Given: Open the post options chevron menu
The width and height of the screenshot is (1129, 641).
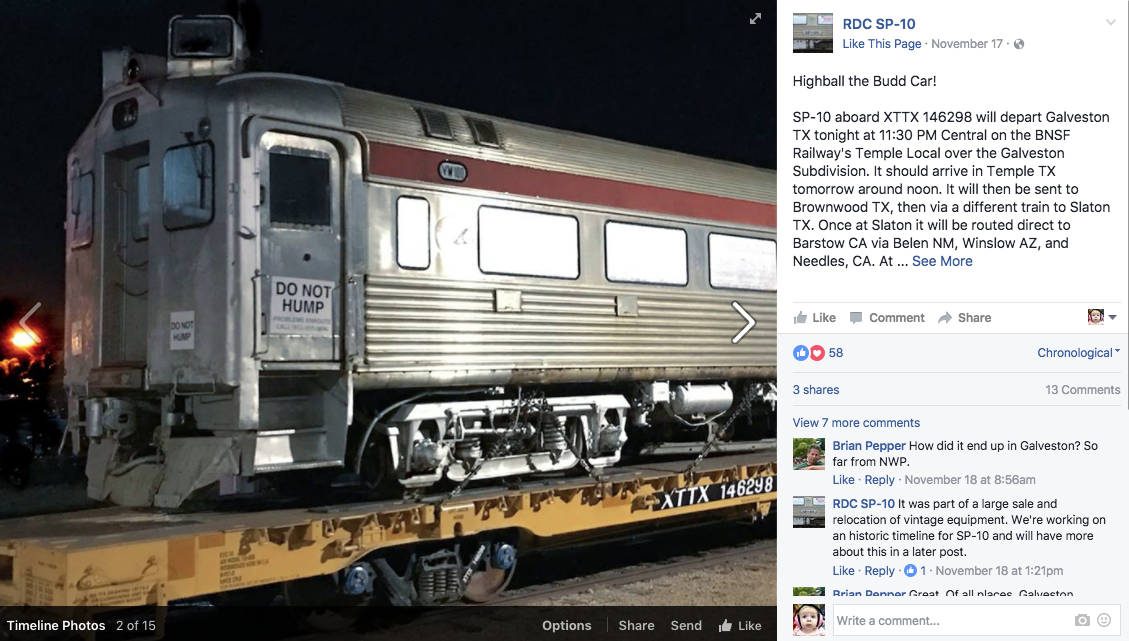Looking at the screenshot, I should tap(1110, 23).
